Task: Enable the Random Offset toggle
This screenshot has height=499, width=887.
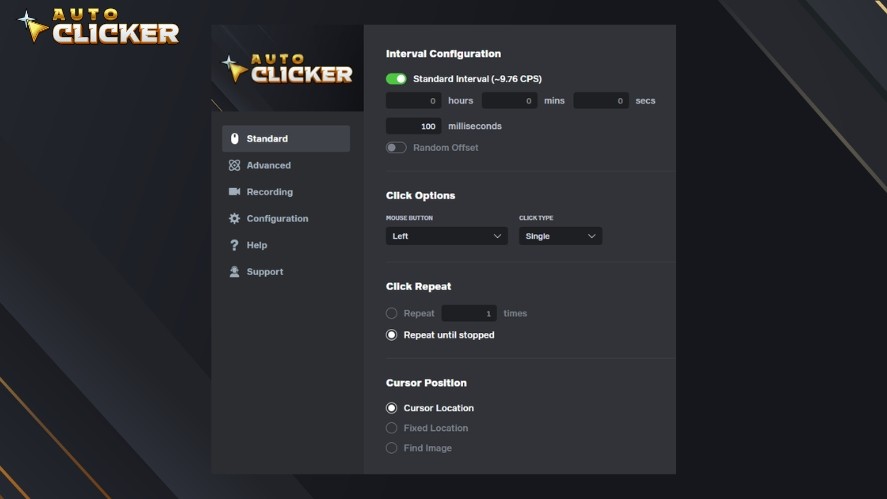Action: tap(396, 148)
